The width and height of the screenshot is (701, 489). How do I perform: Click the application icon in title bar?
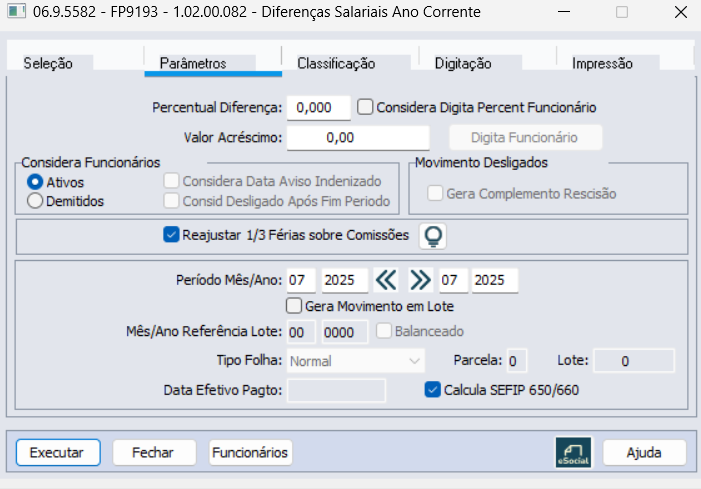click(x=17, y=11)
